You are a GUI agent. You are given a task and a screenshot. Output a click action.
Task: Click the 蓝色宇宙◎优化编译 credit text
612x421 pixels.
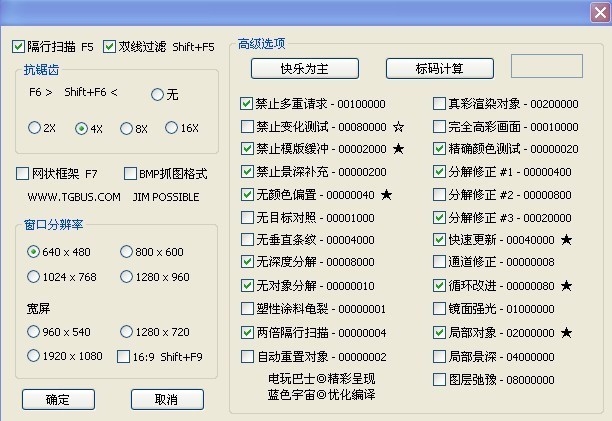coord(322,395)
